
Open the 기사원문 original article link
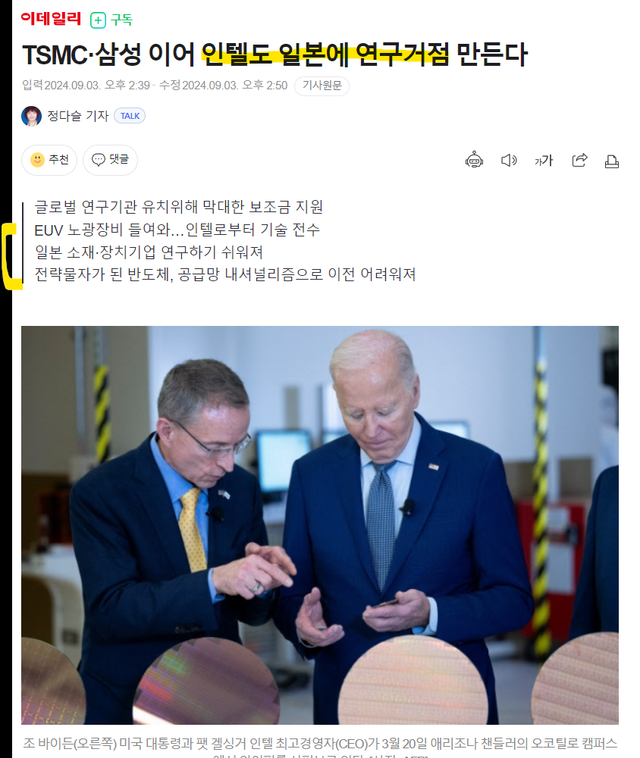(321, 86)
